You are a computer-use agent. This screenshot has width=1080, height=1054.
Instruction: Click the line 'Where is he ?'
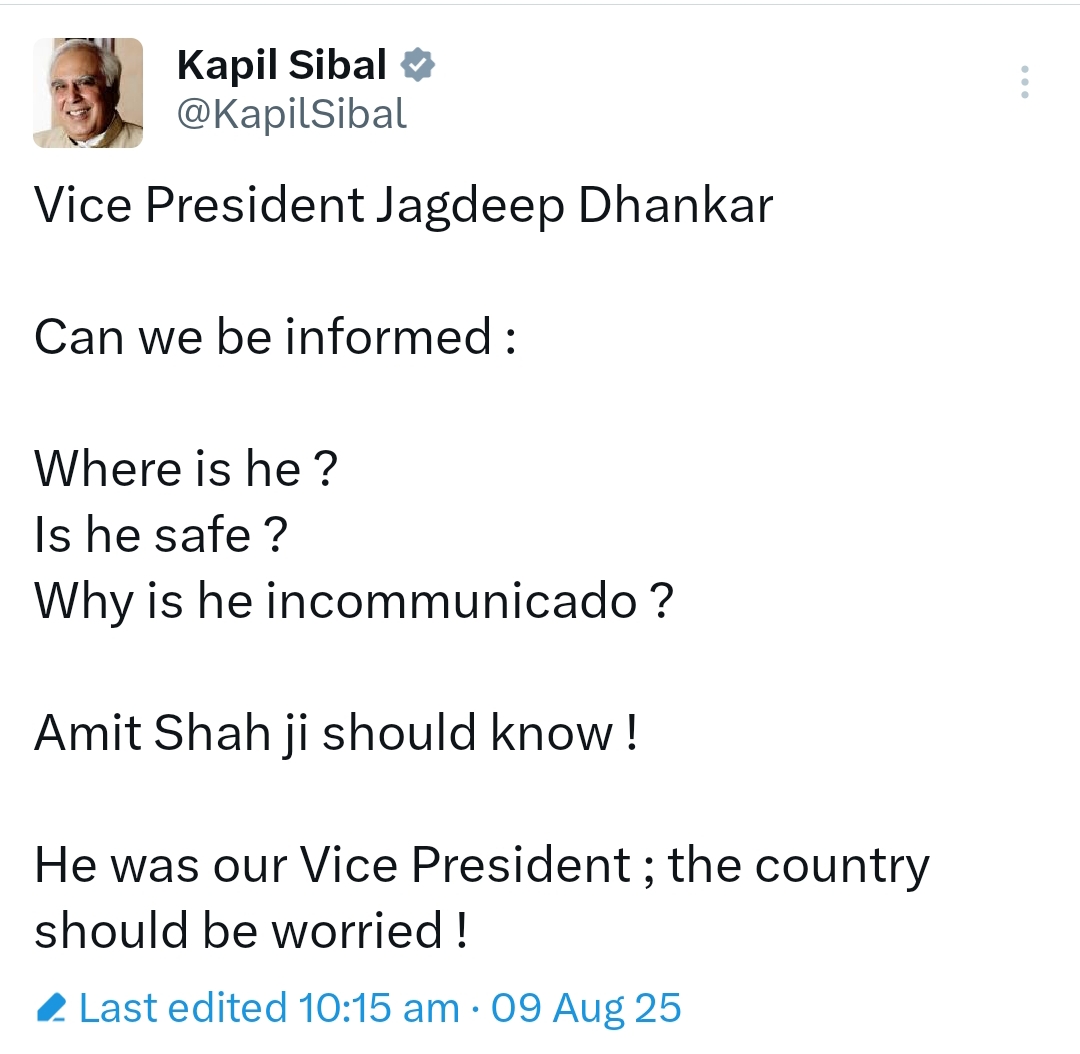tap(186, 469)
